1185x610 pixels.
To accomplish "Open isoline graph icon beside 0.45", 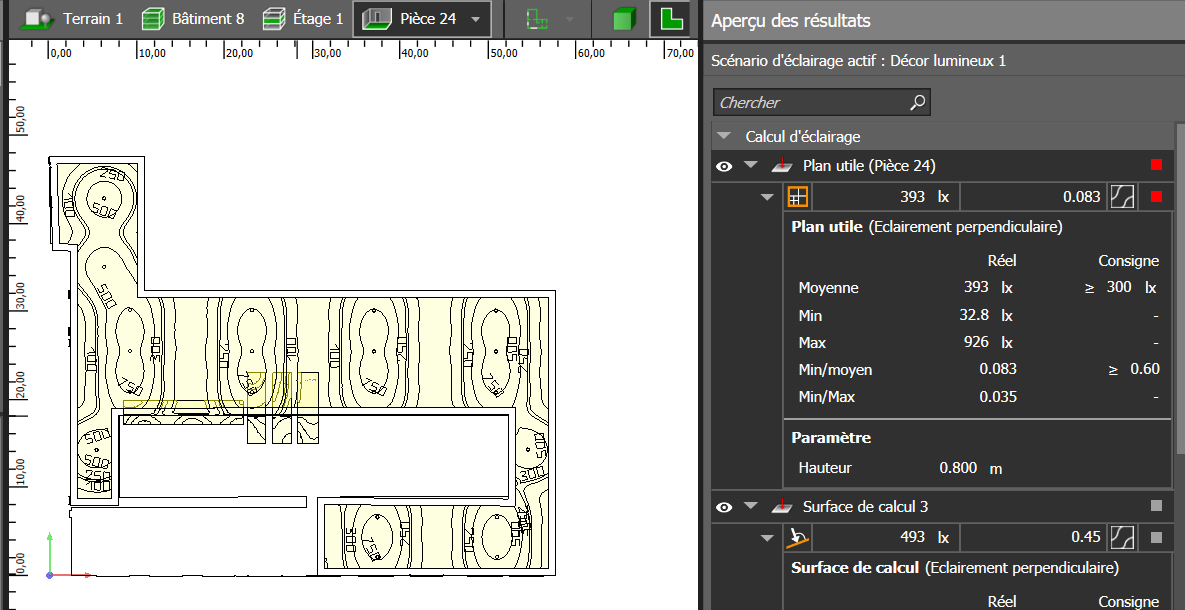I will (1125, 538).
